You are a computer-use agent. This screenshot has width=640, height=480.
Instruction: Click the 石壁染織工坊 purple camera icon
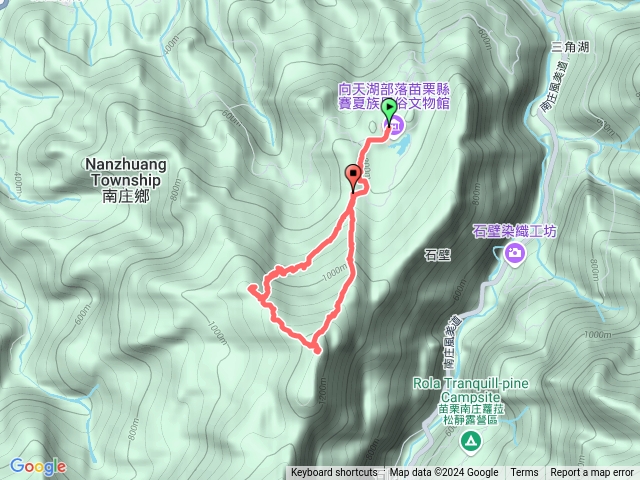point(514,253)
